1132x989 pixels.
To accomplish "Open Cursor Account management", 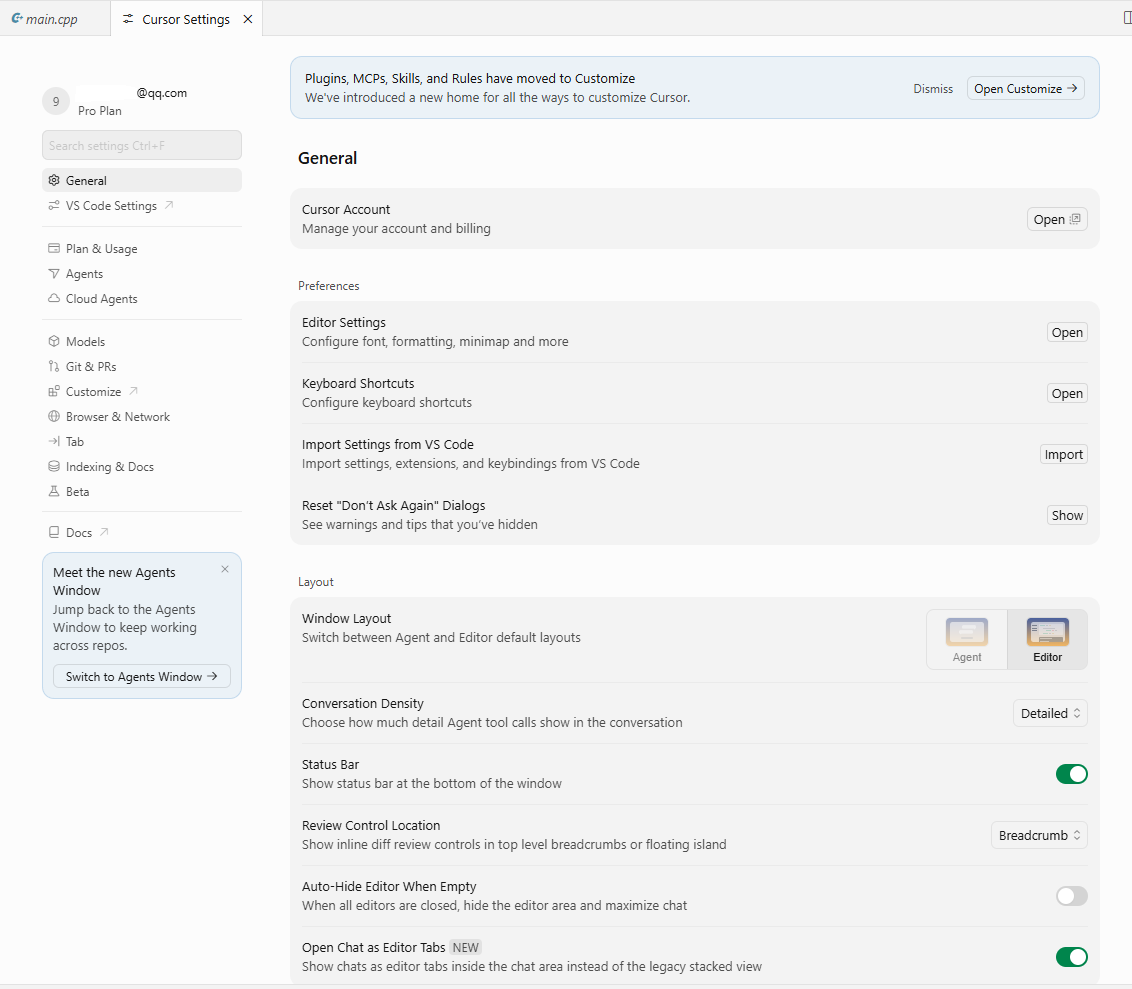I will 1057,219.
